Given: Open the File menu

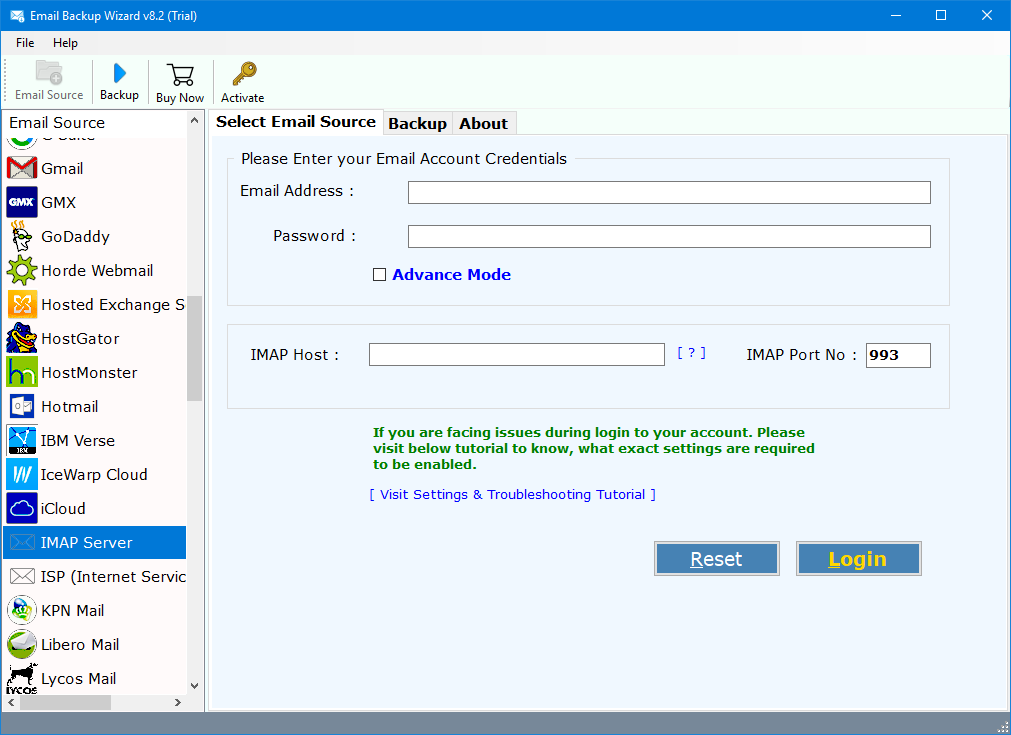Looking at the screenshot, I should [25, 43].
